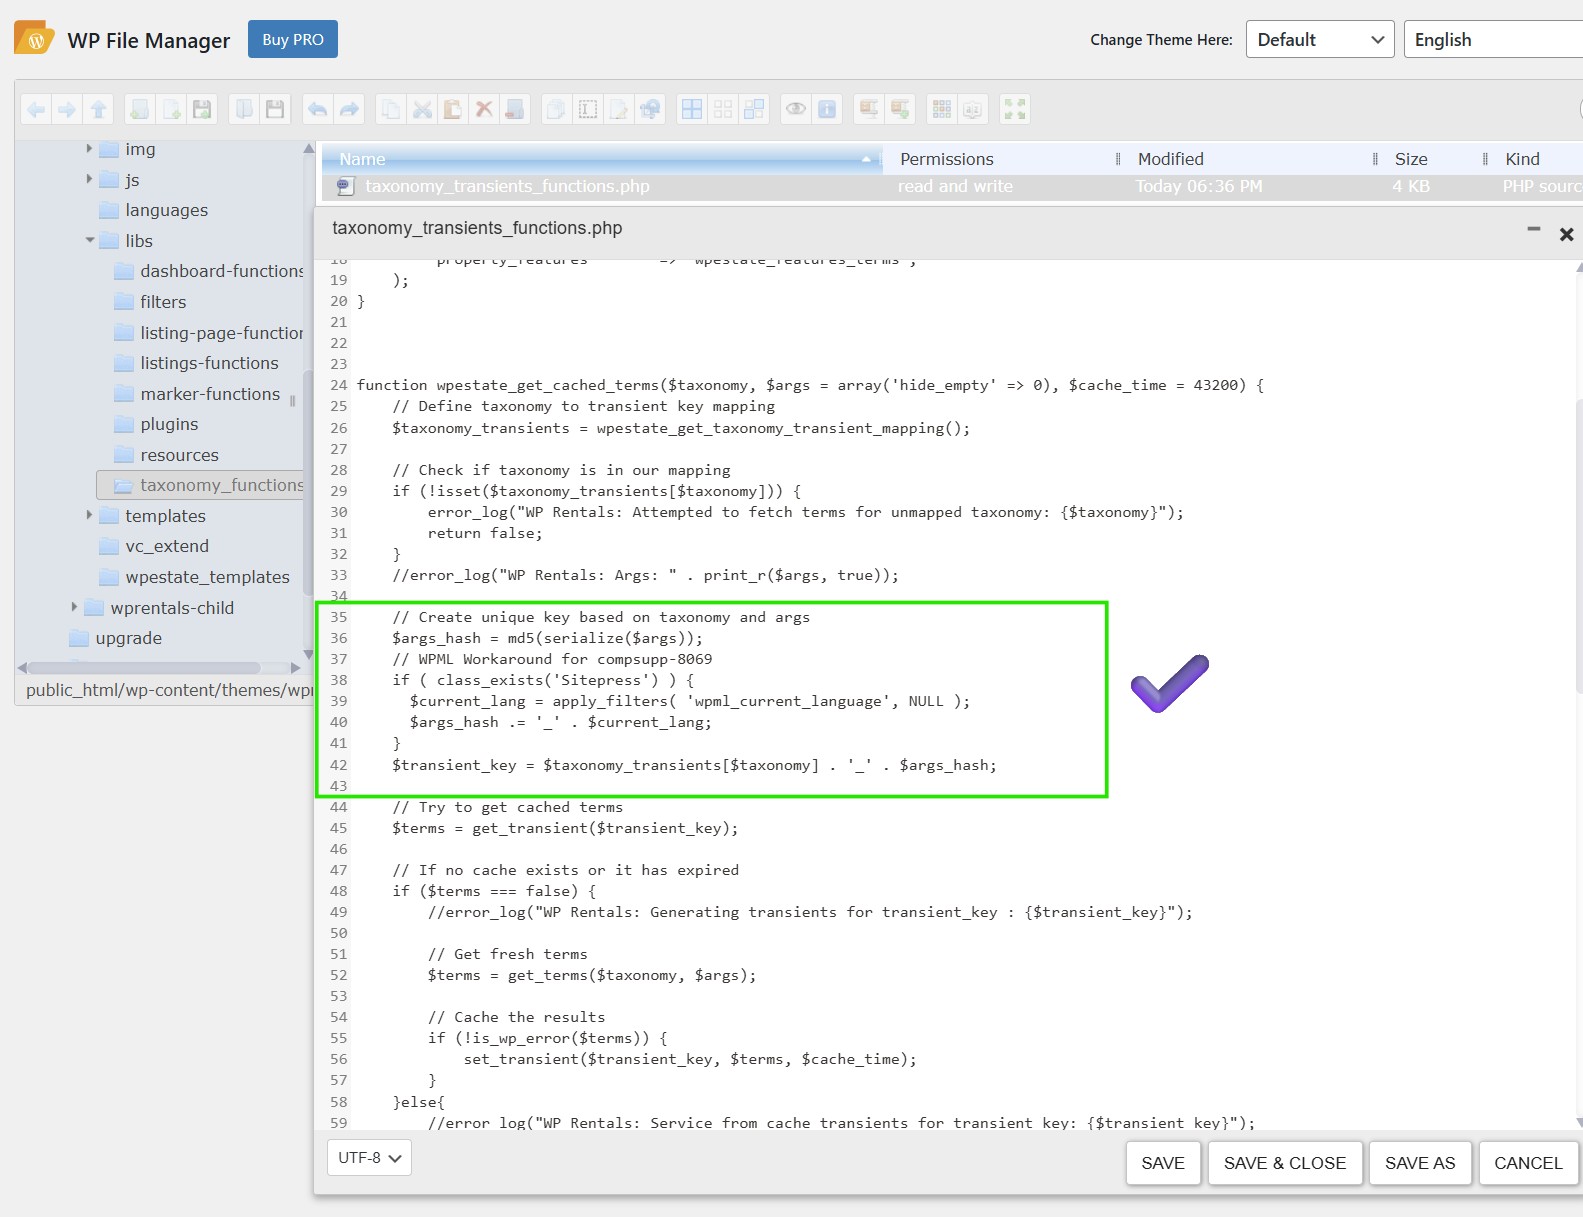Click the go-to-parent-folder up arrow icon
Image resolution: width=1583 pixels, height=1217 pixels.
coord(98,110)
